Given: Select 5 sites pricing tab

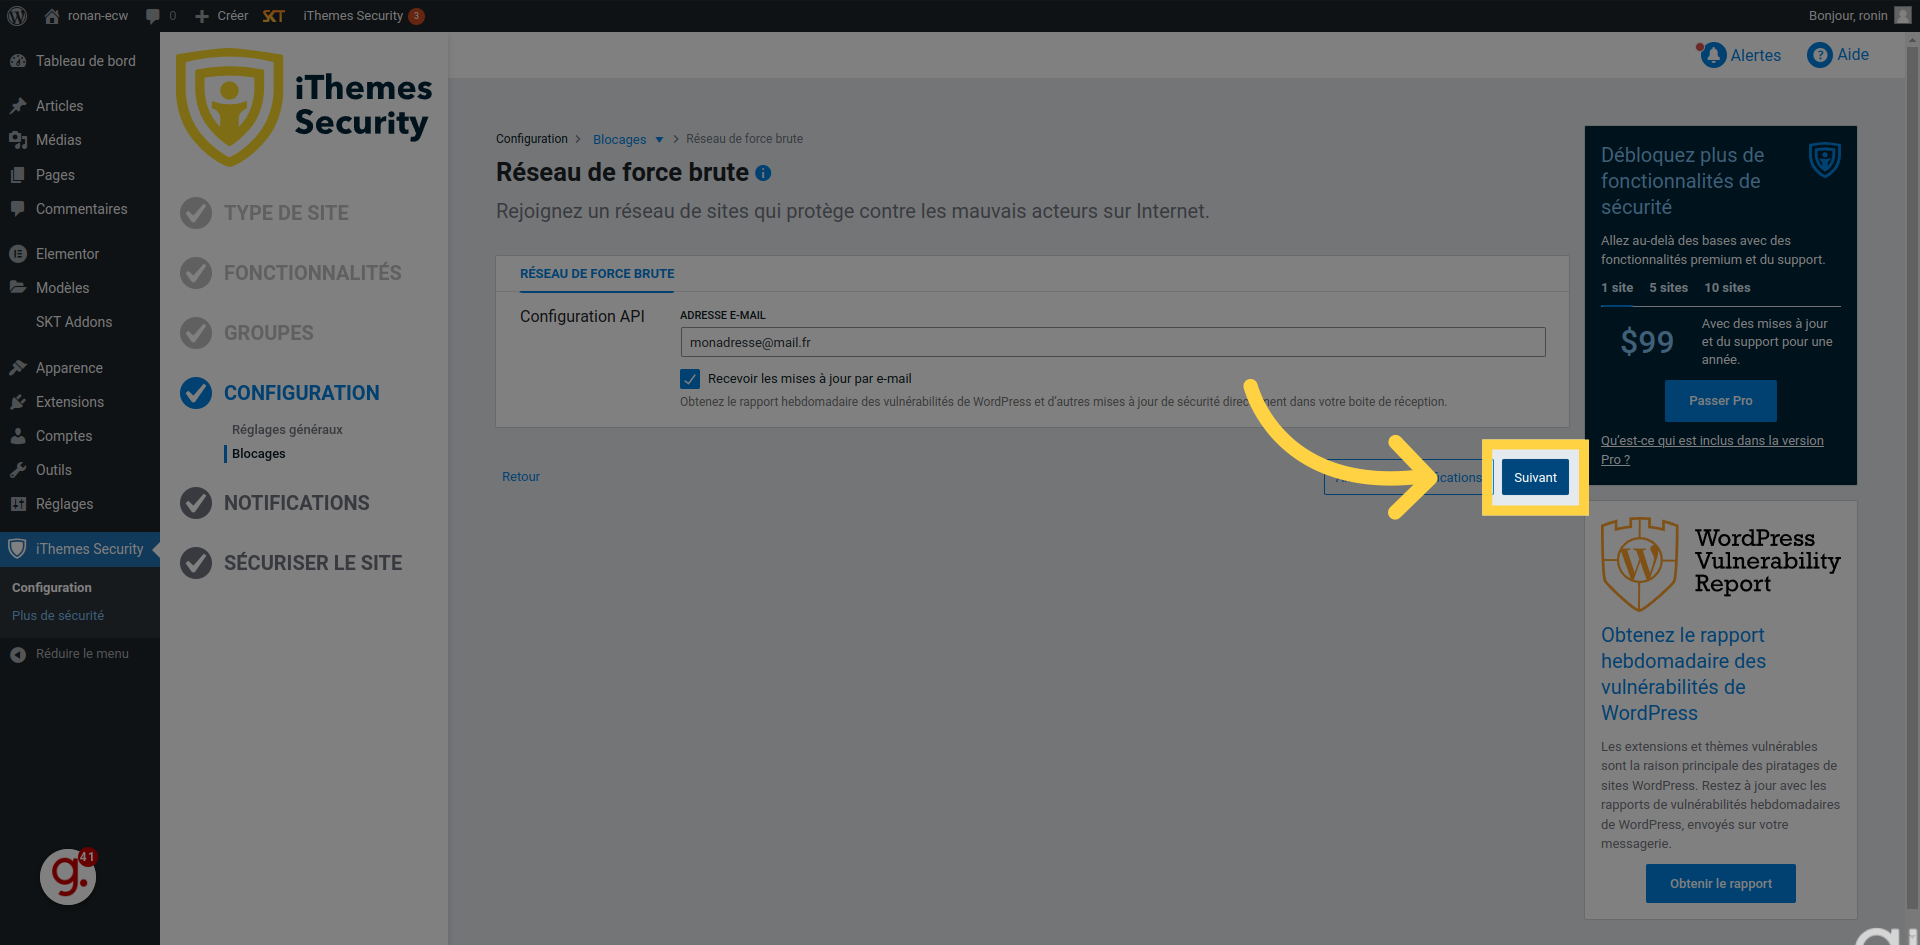Looking at the screenshot, I should click(1668, 288).
